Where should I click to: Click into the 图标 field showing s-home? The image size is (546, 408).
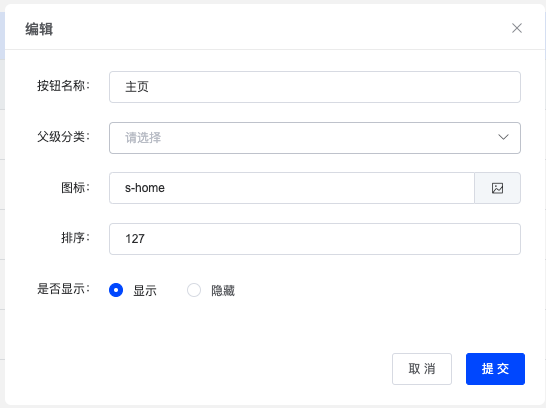292,188
